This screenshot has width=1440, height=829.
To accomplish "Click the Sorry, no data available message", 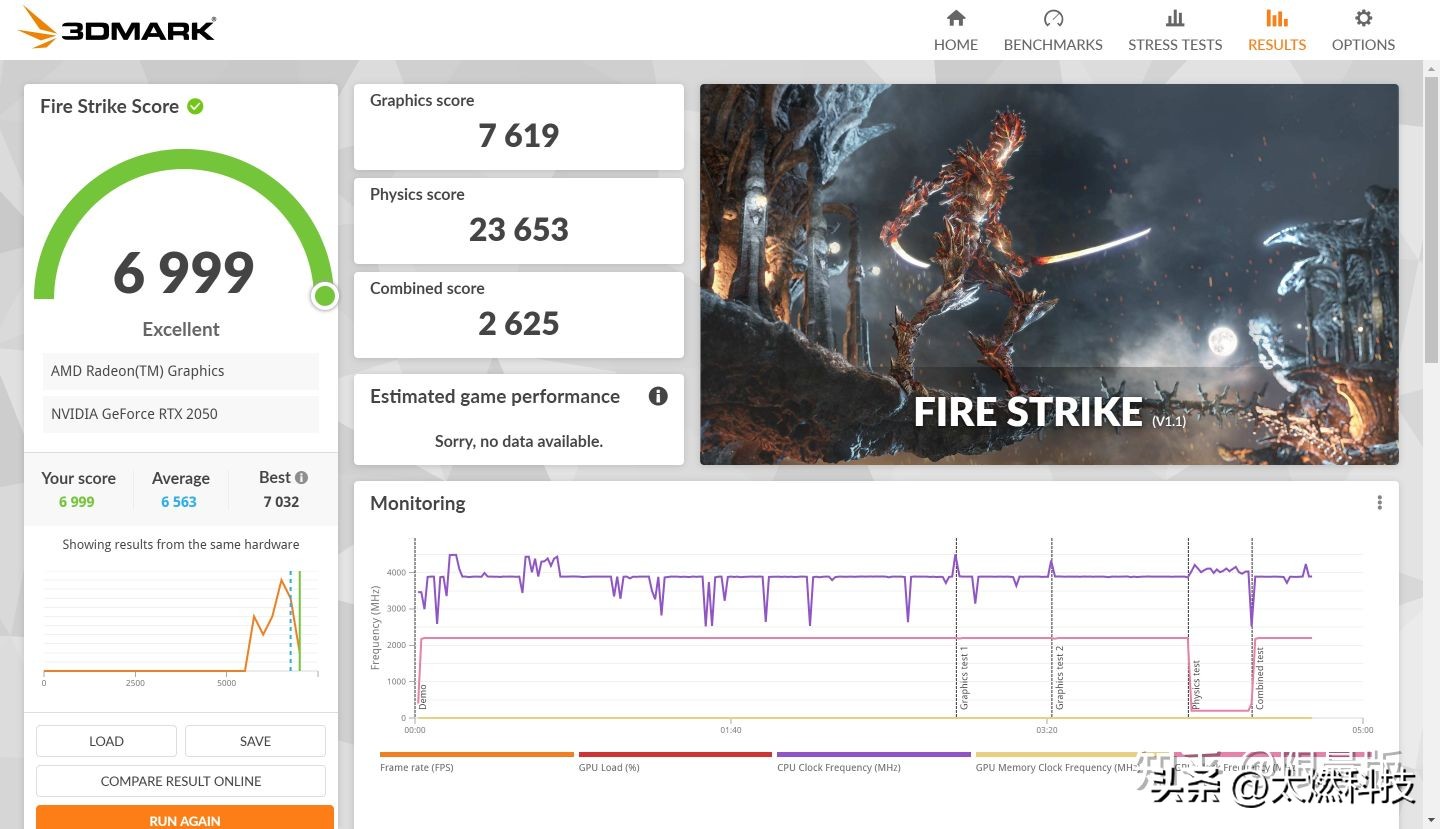I will tap(518, 441).
